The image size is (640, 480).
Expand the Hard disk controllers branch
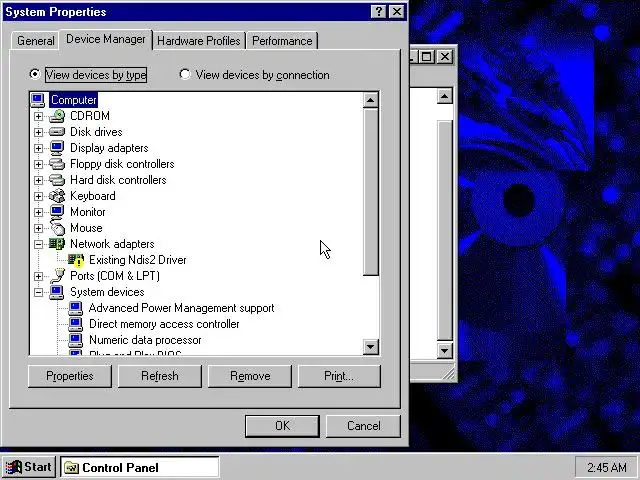(x=38, y=180)
